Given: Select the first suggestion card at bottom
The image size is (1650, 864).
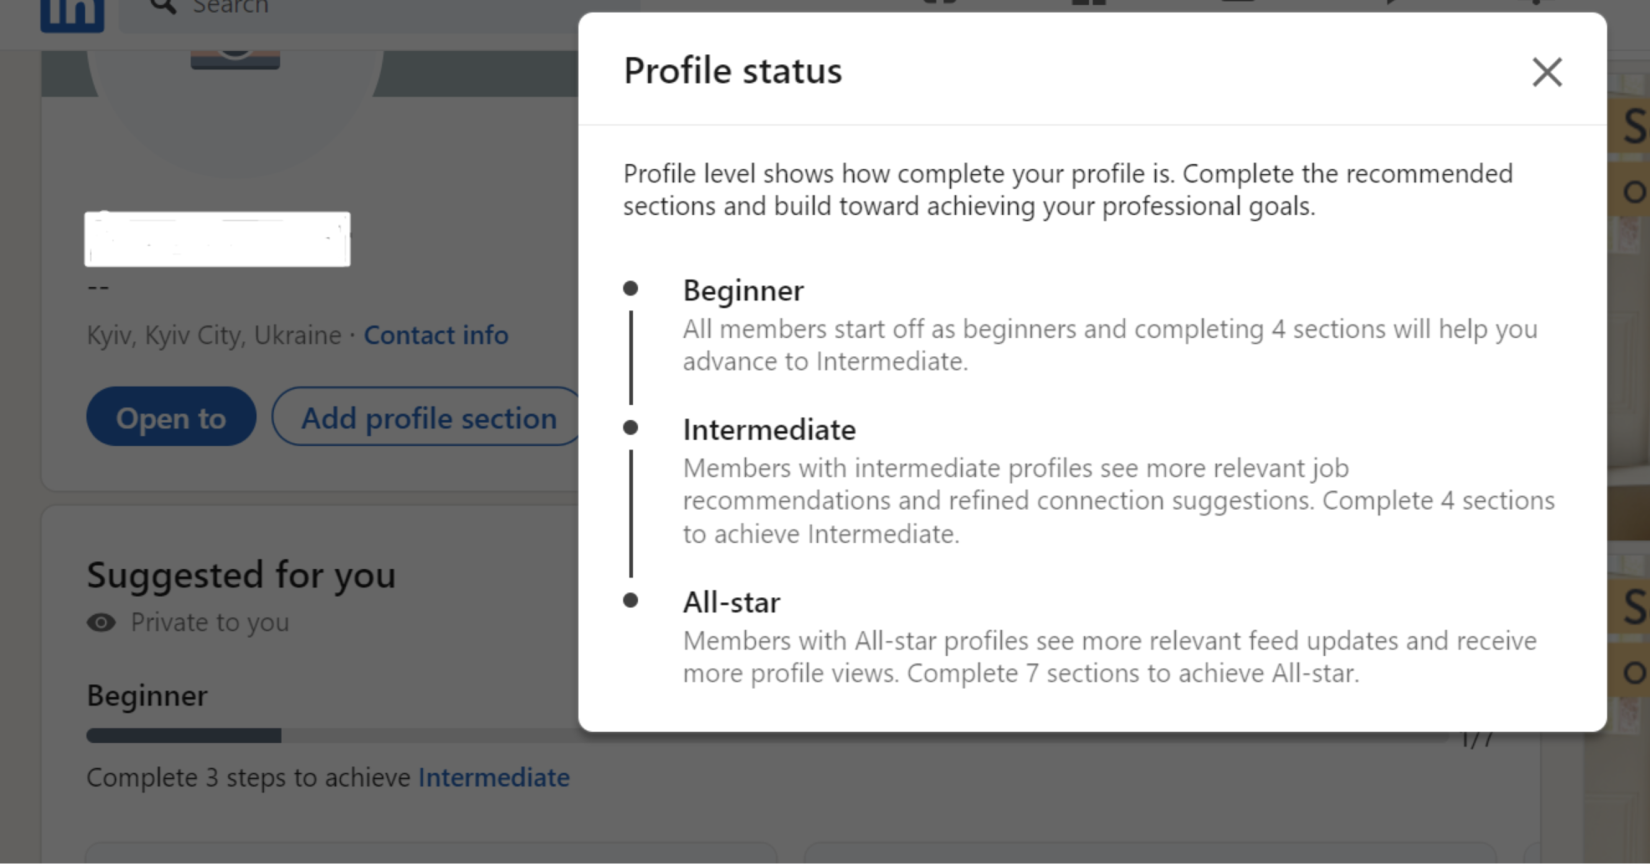Looking at the screenshot, I should point(430,857).
